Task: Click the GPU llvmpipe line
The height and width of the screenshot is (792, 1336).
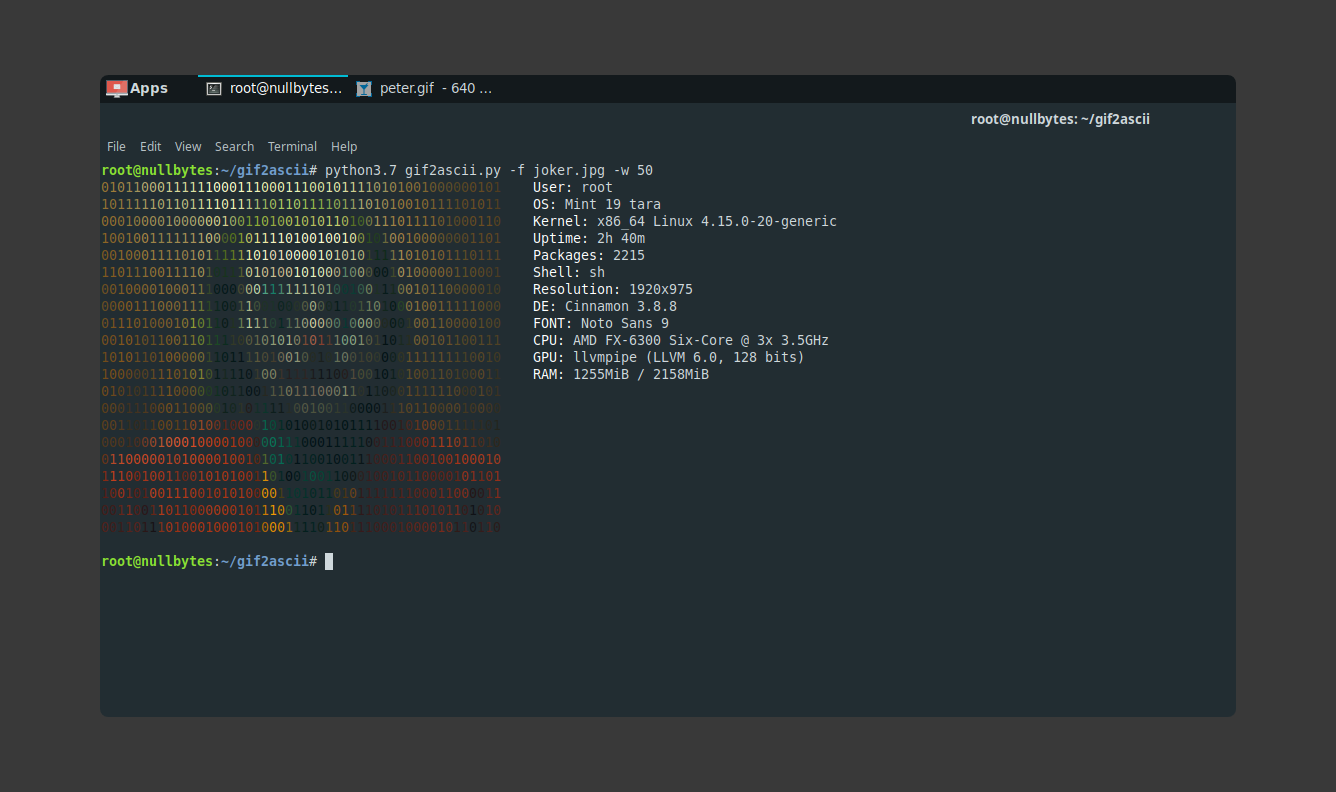Action: [669, 357]
